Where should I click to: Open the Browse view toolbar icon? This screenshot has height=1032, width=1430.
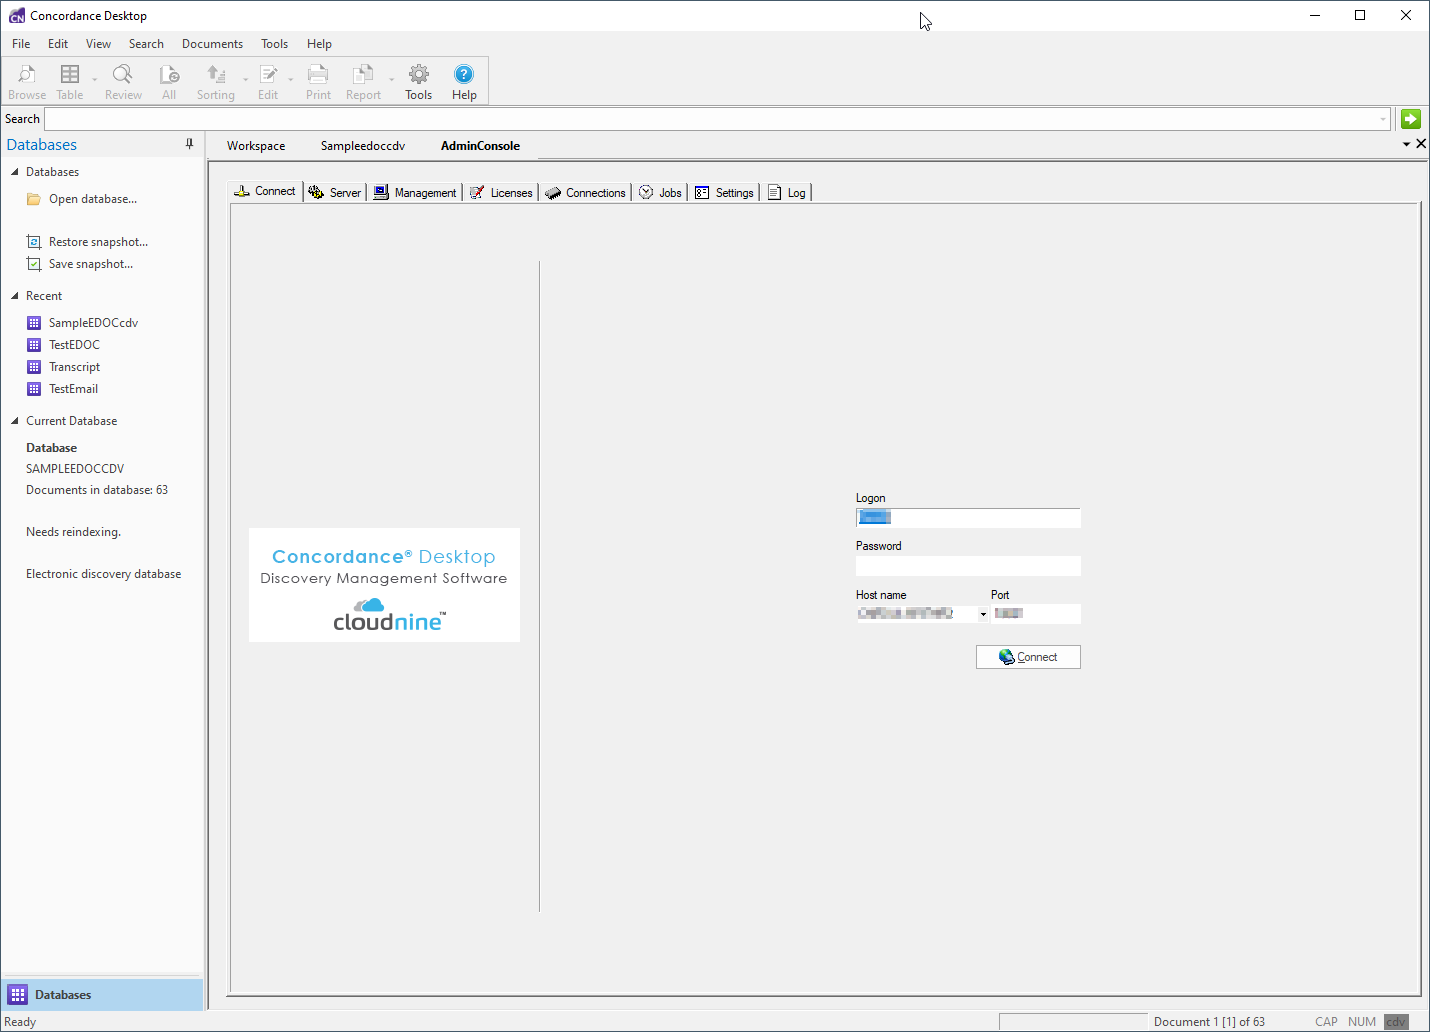point(27,82)
